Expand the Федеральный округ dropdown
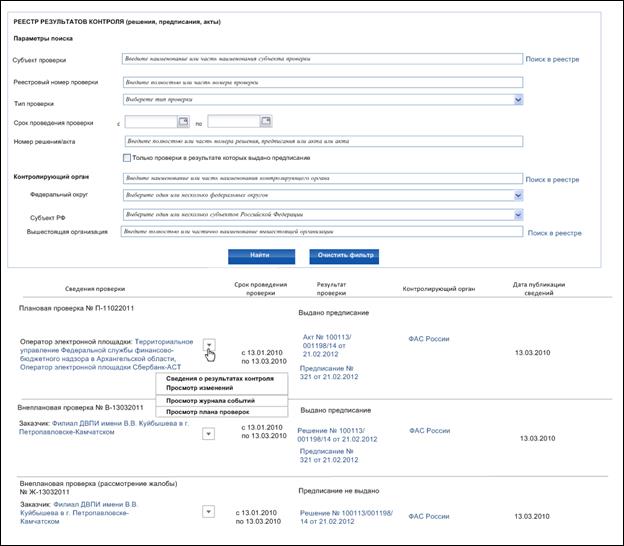This screenshot has height=546, width=624. click(518, 195)
